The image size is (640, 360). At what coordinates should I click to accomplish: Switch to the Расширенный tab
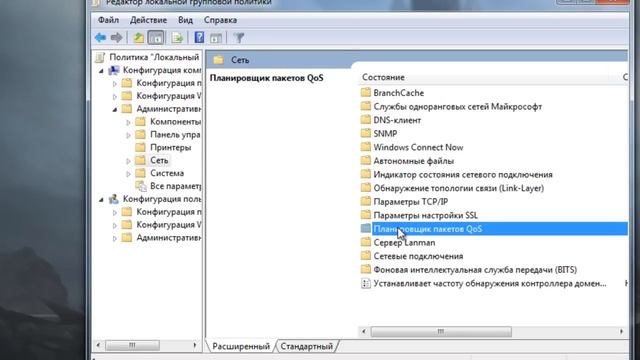coord(241,346)
